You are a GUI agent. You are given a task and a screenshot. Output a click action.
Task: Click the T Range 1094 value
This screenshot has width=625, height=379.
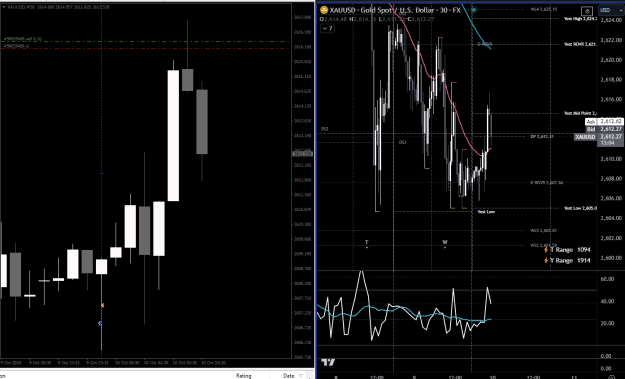[x=584, y=250]
